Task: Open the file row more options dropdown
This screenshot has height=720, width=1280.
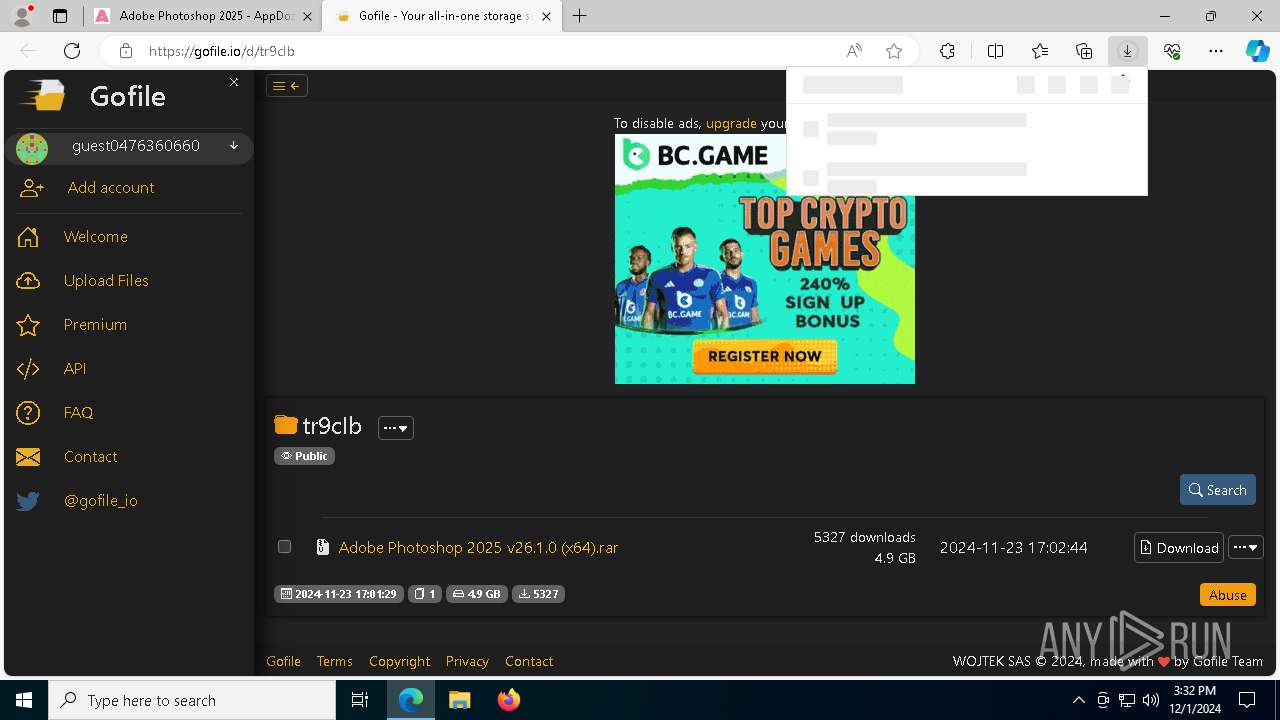Action: (1246, 548)
